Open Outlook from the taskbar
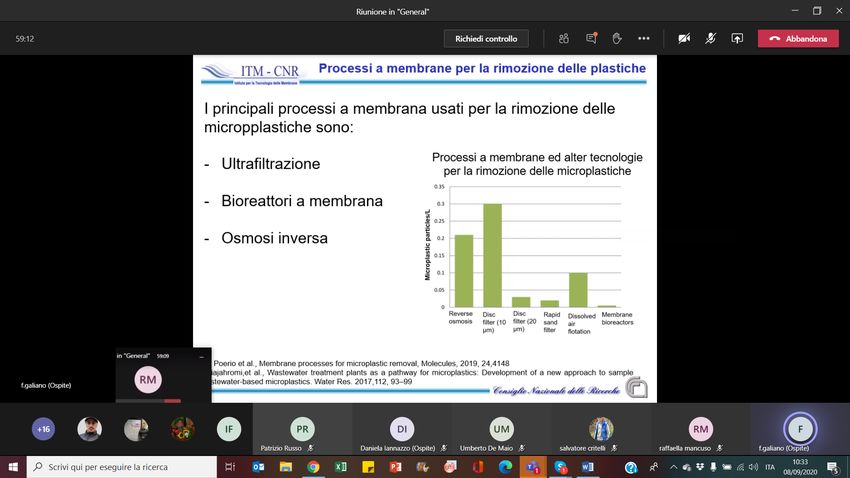850x478 pixels. point(258,467)
